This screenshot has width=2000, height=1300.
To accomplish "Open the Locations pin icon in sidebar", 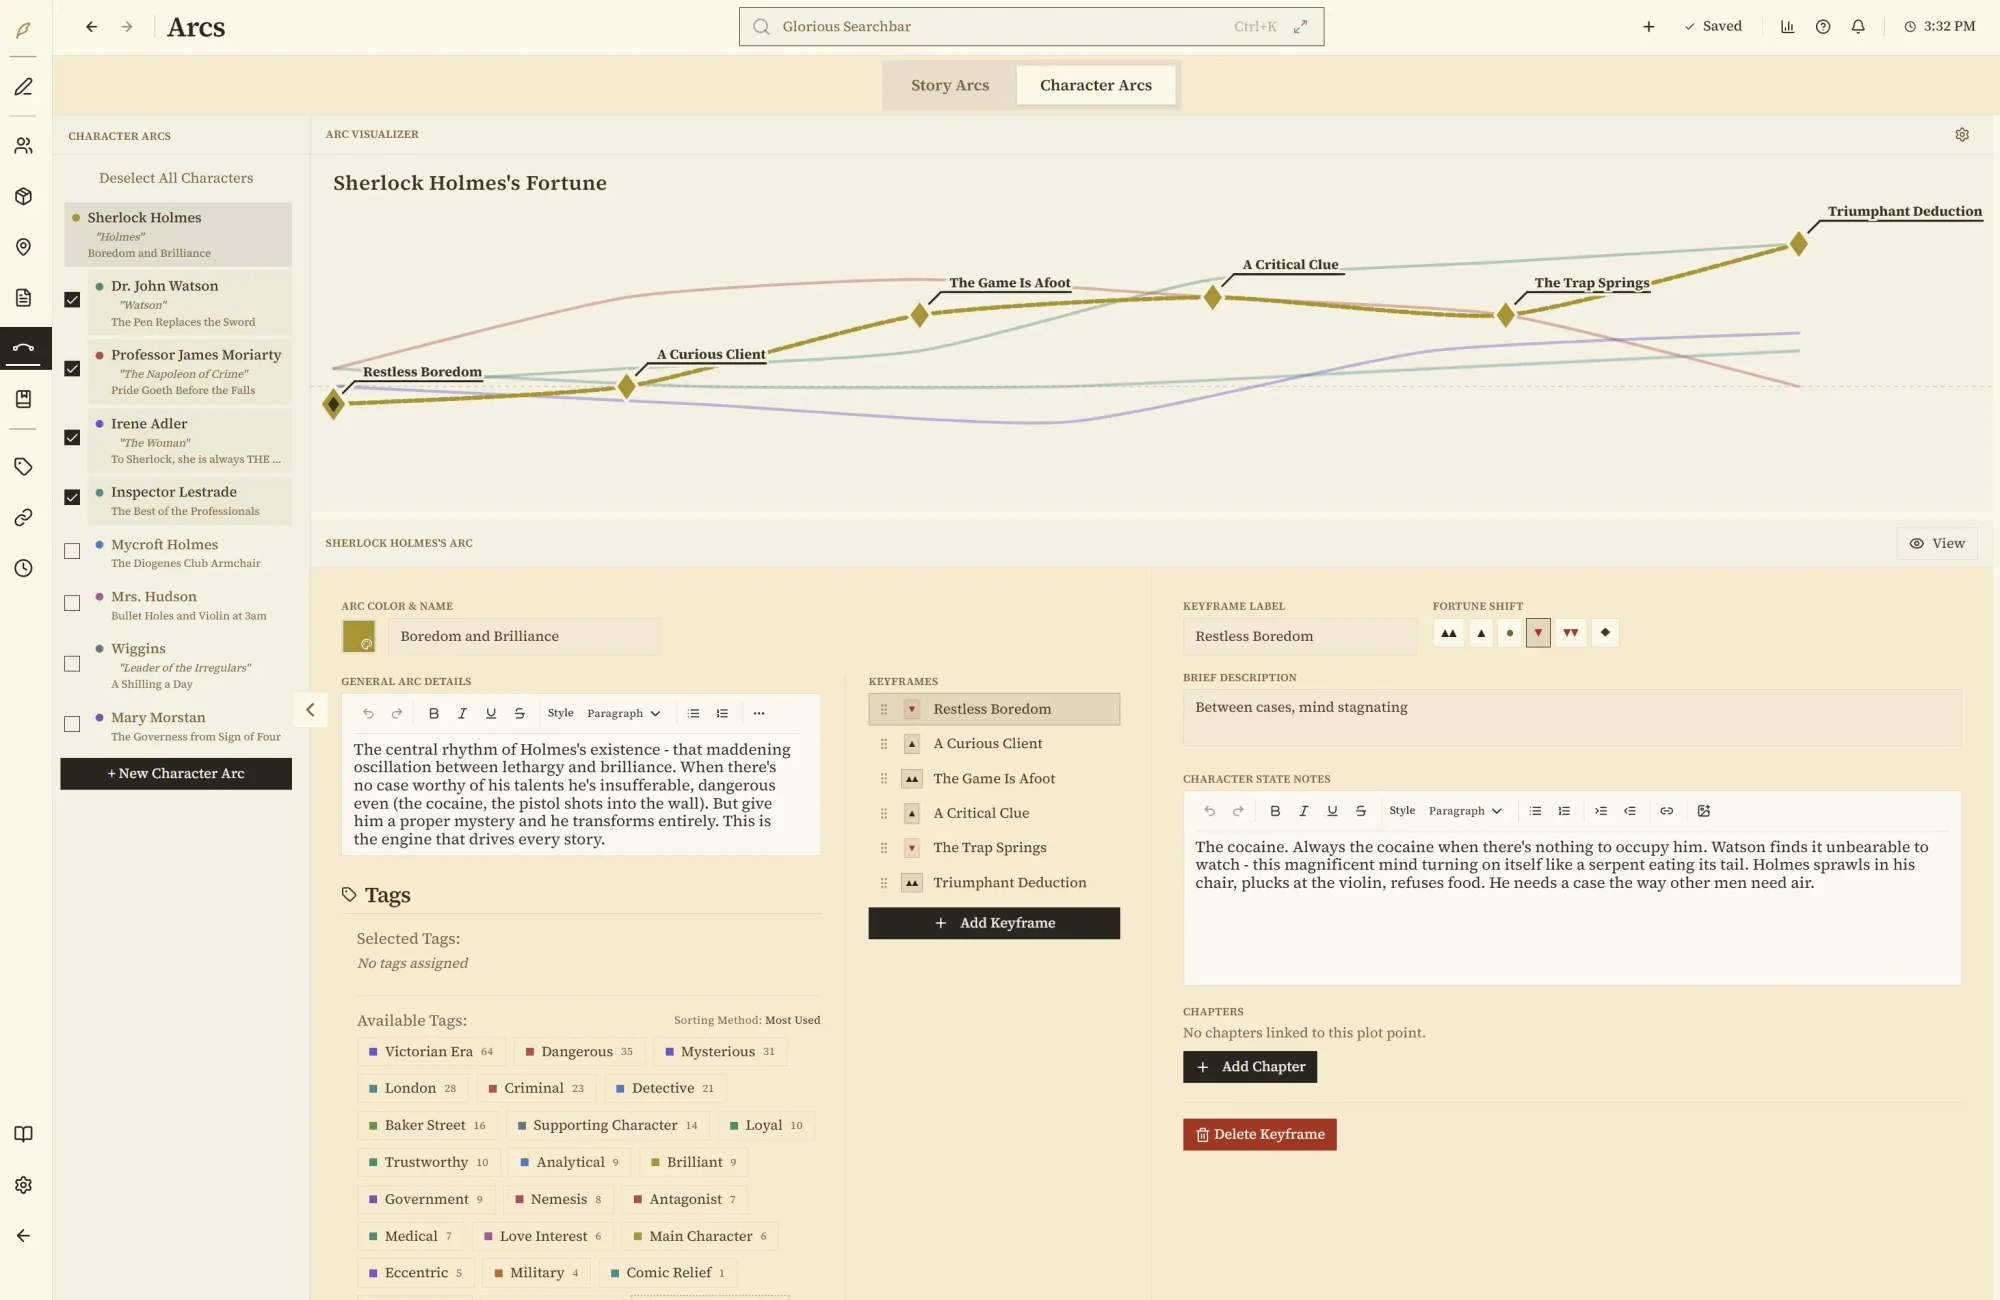I will 24,247.
